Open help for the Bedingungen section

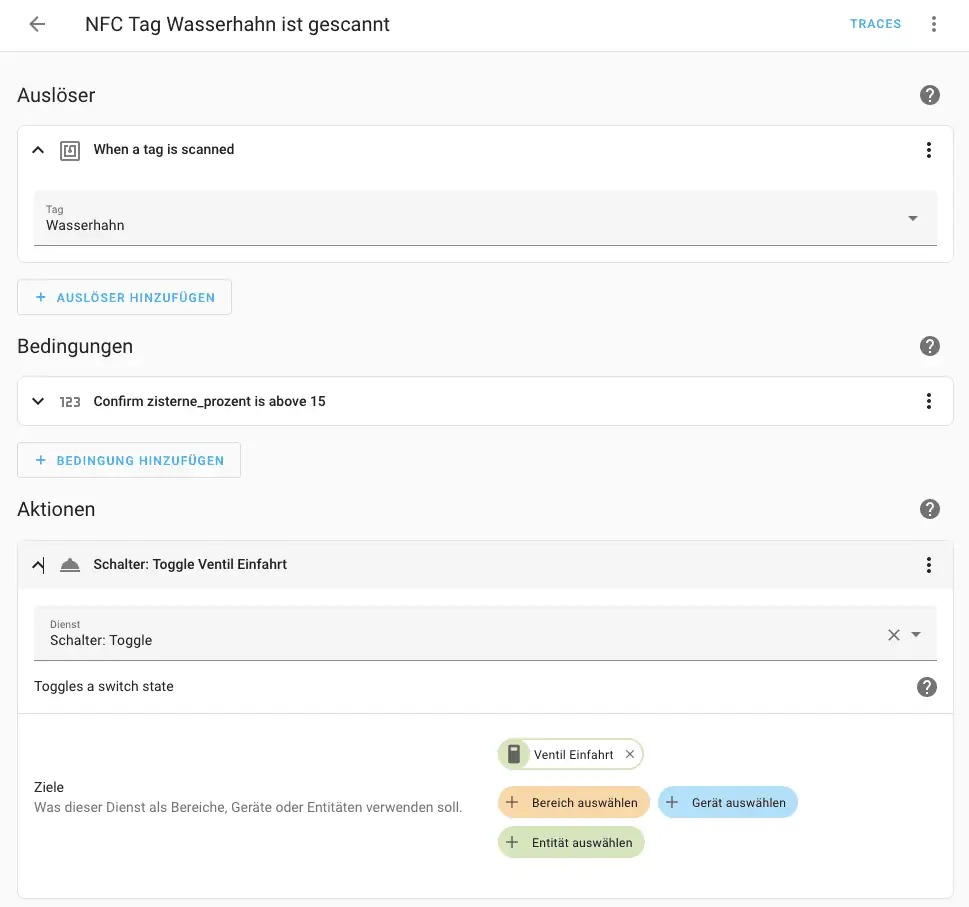[x=930, y=346]
